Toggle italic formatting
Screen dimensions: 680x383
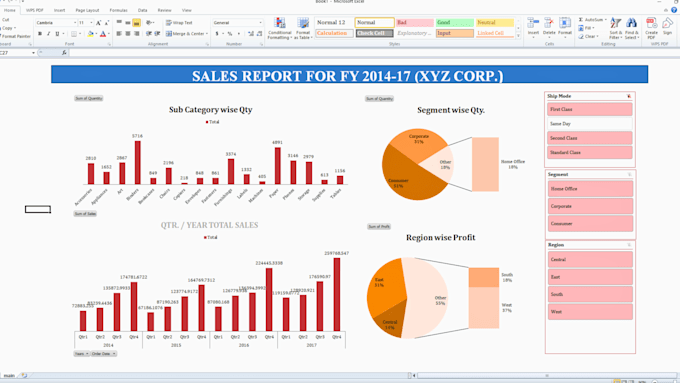click(x=48, y=33)
